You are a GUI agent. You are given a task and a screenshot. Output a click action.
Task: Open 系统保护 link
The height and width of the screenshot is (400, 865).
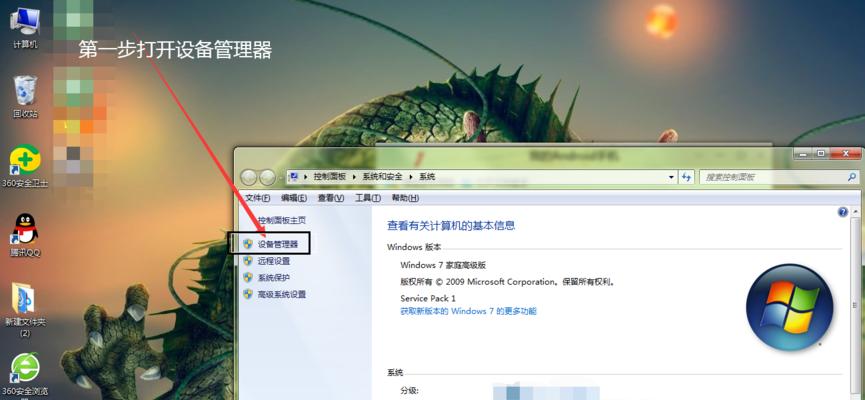(274, 278)
